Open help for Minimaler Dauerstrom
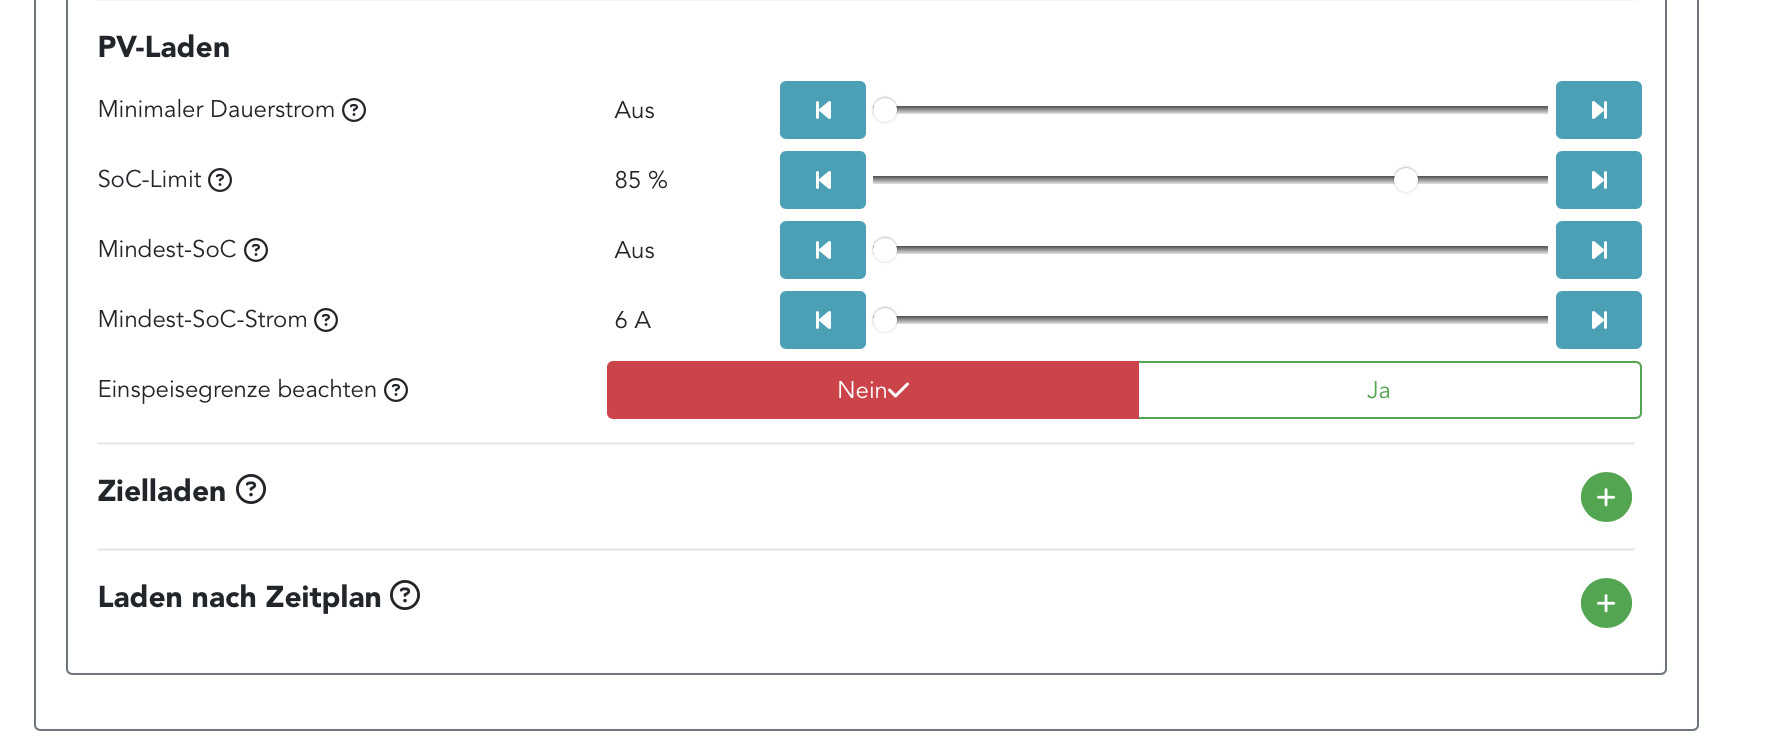The image size is (1768, 750). coord(354,110)
